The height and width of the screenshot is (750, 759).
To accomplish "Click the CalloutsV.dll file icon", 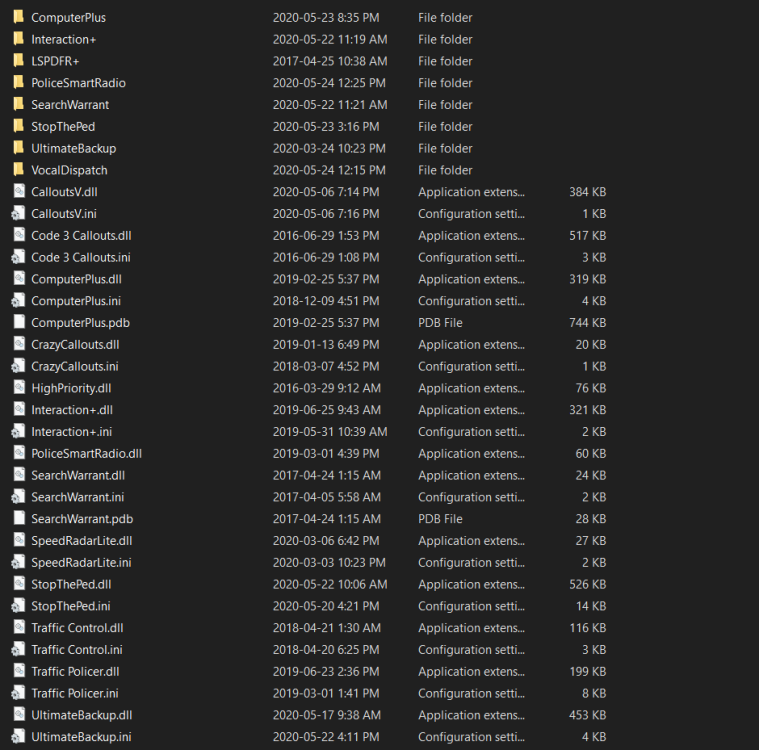I will 19,192.
